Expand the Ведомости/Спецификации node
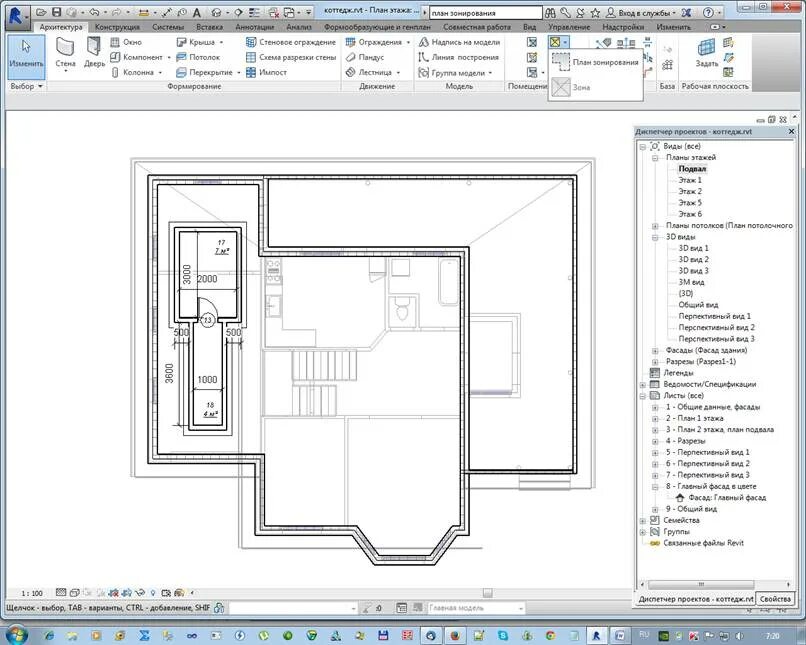The image size is (806, 645). coord(643,384)
